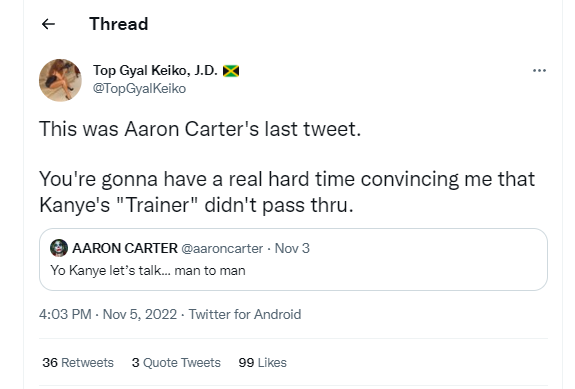View the 3 Quote Tweets list
The image size is (575, 389).
point(176,363)
